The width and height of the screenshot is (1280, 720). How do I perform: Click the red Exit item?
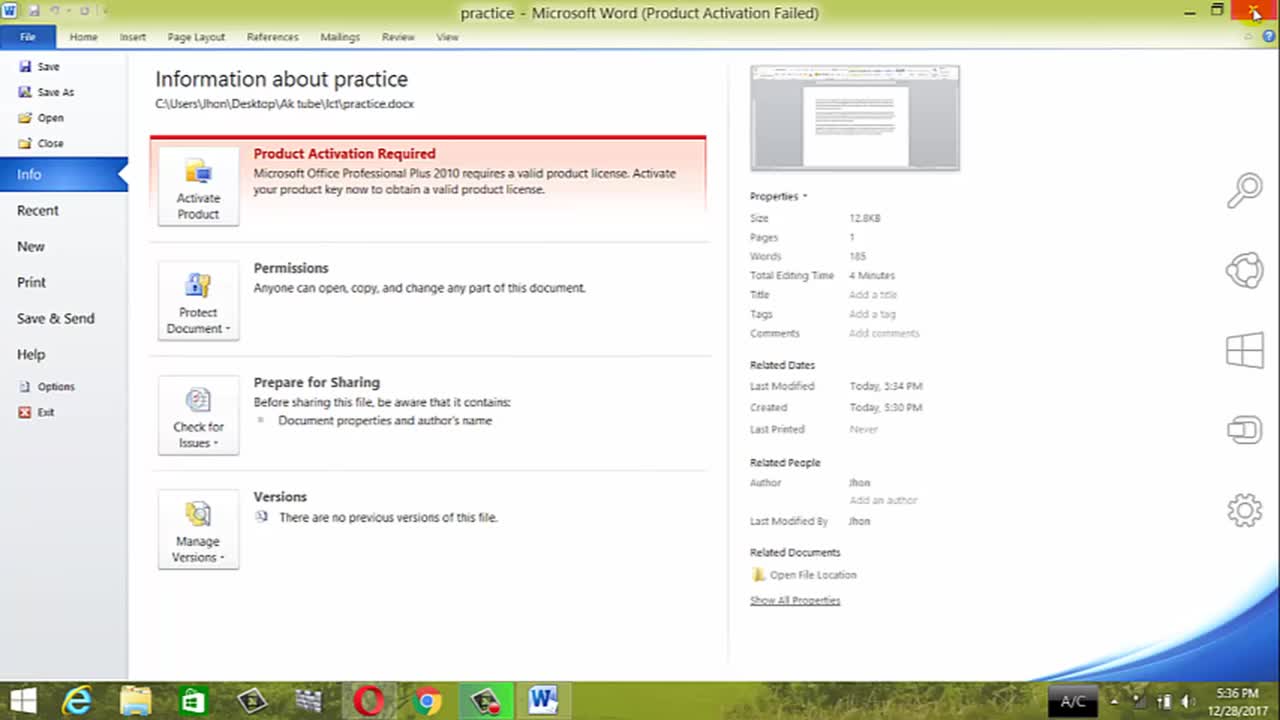point(37,412)
